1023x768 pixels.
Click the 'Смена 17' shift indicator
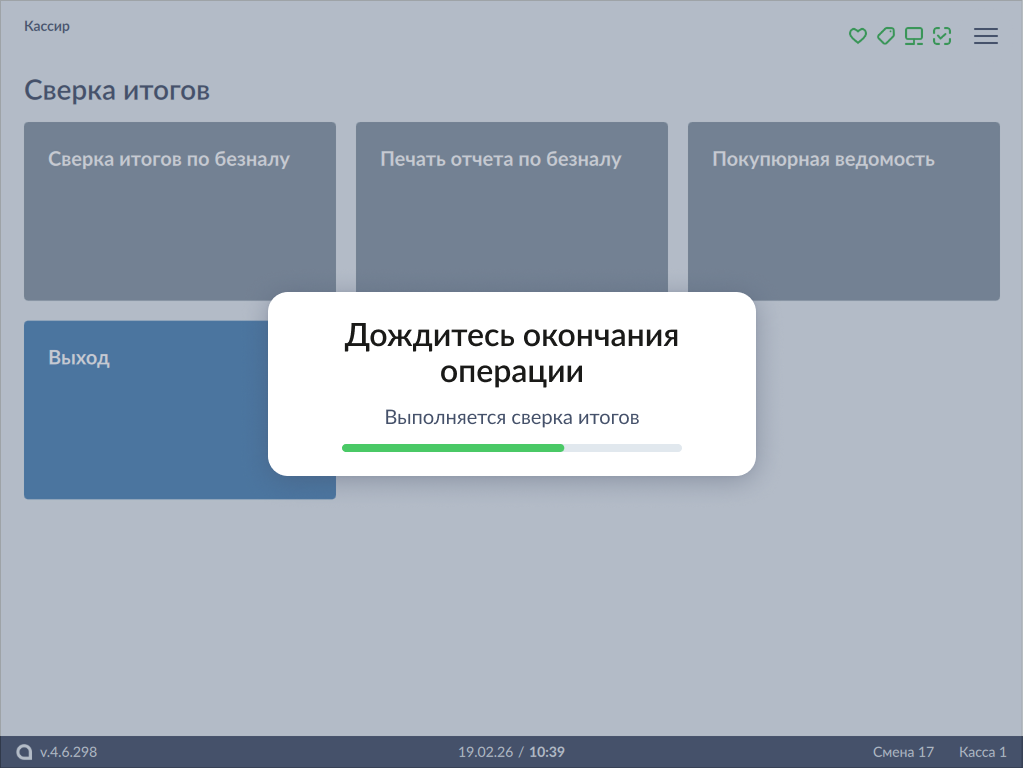coord(903,752)
